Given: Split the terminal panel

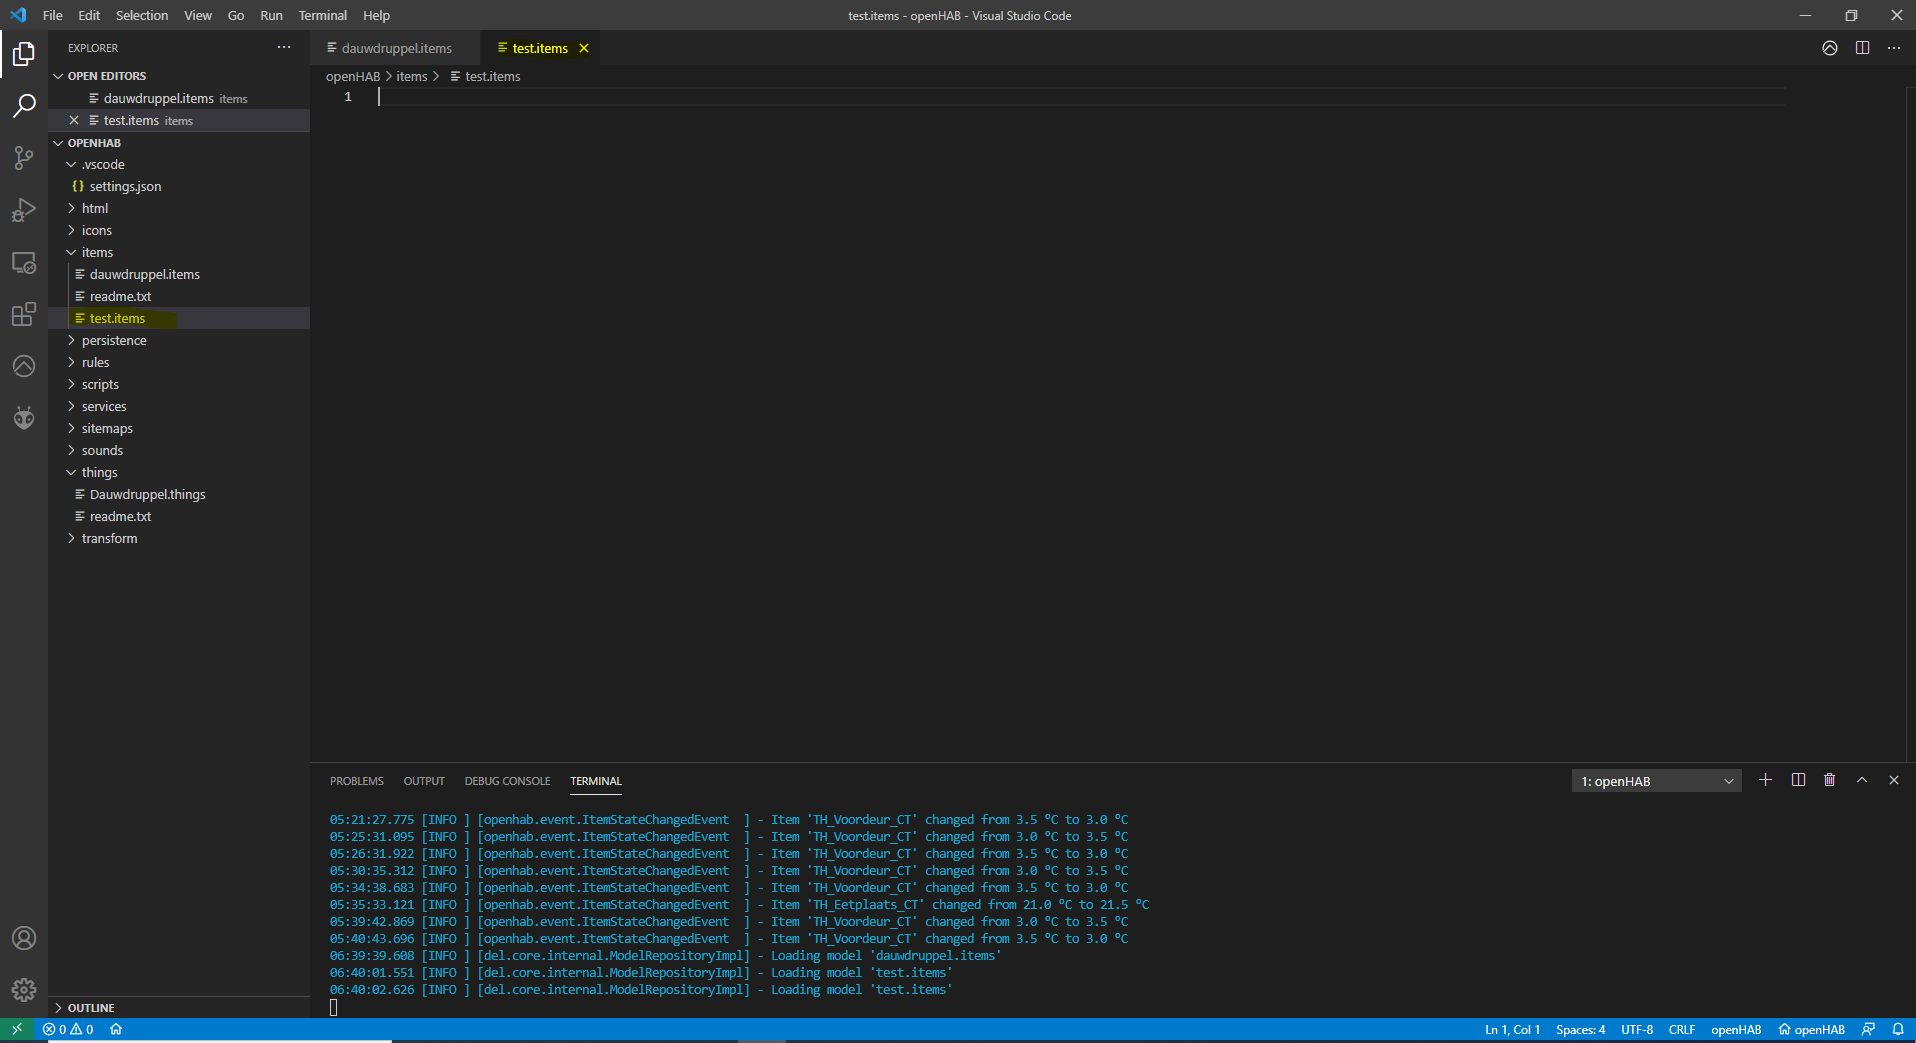Looking at the screenshot, I should pos(1798,780).
